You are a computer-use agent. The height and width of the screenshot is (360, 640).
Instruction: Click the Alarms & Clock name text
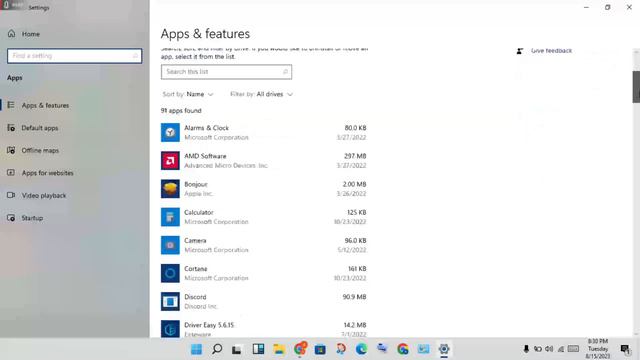point(207,128)
